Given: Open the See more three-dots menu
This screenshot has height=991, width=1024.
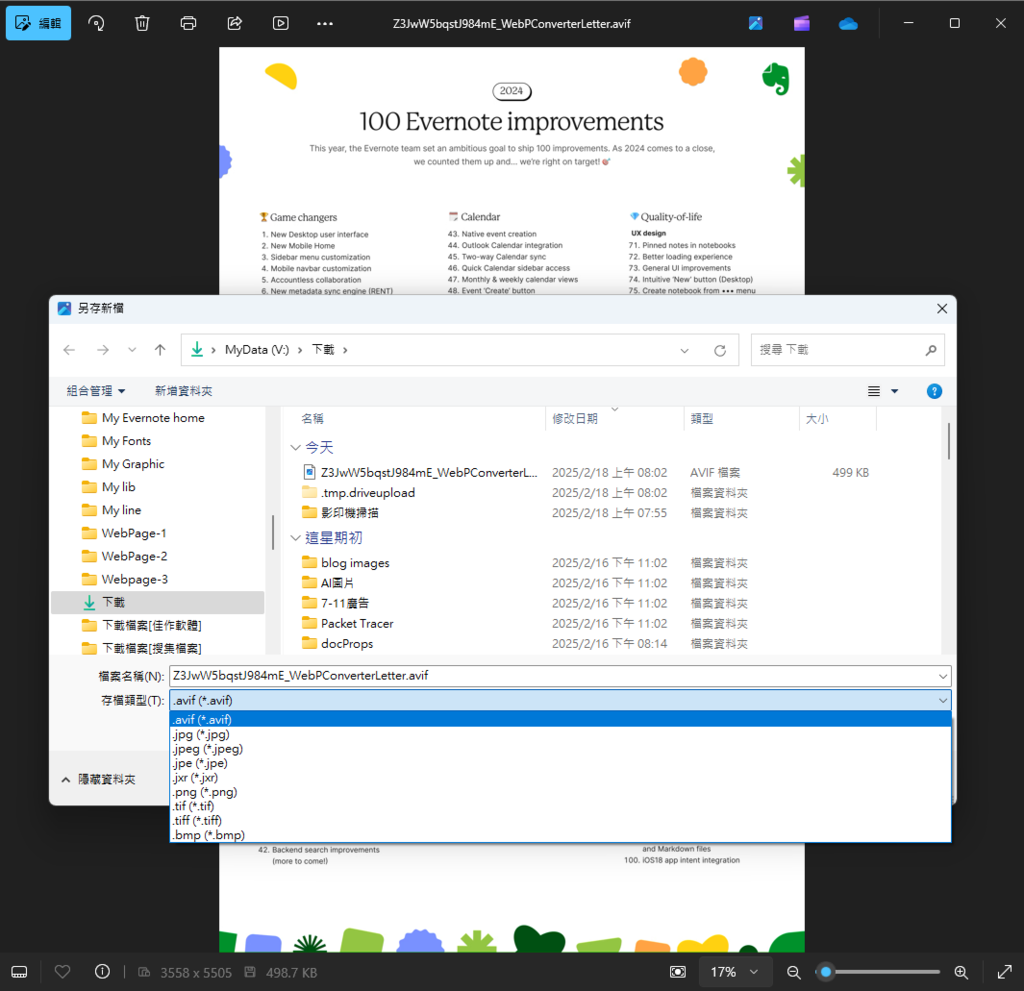Looking at the screenshot, I should (x=325, y=24).
